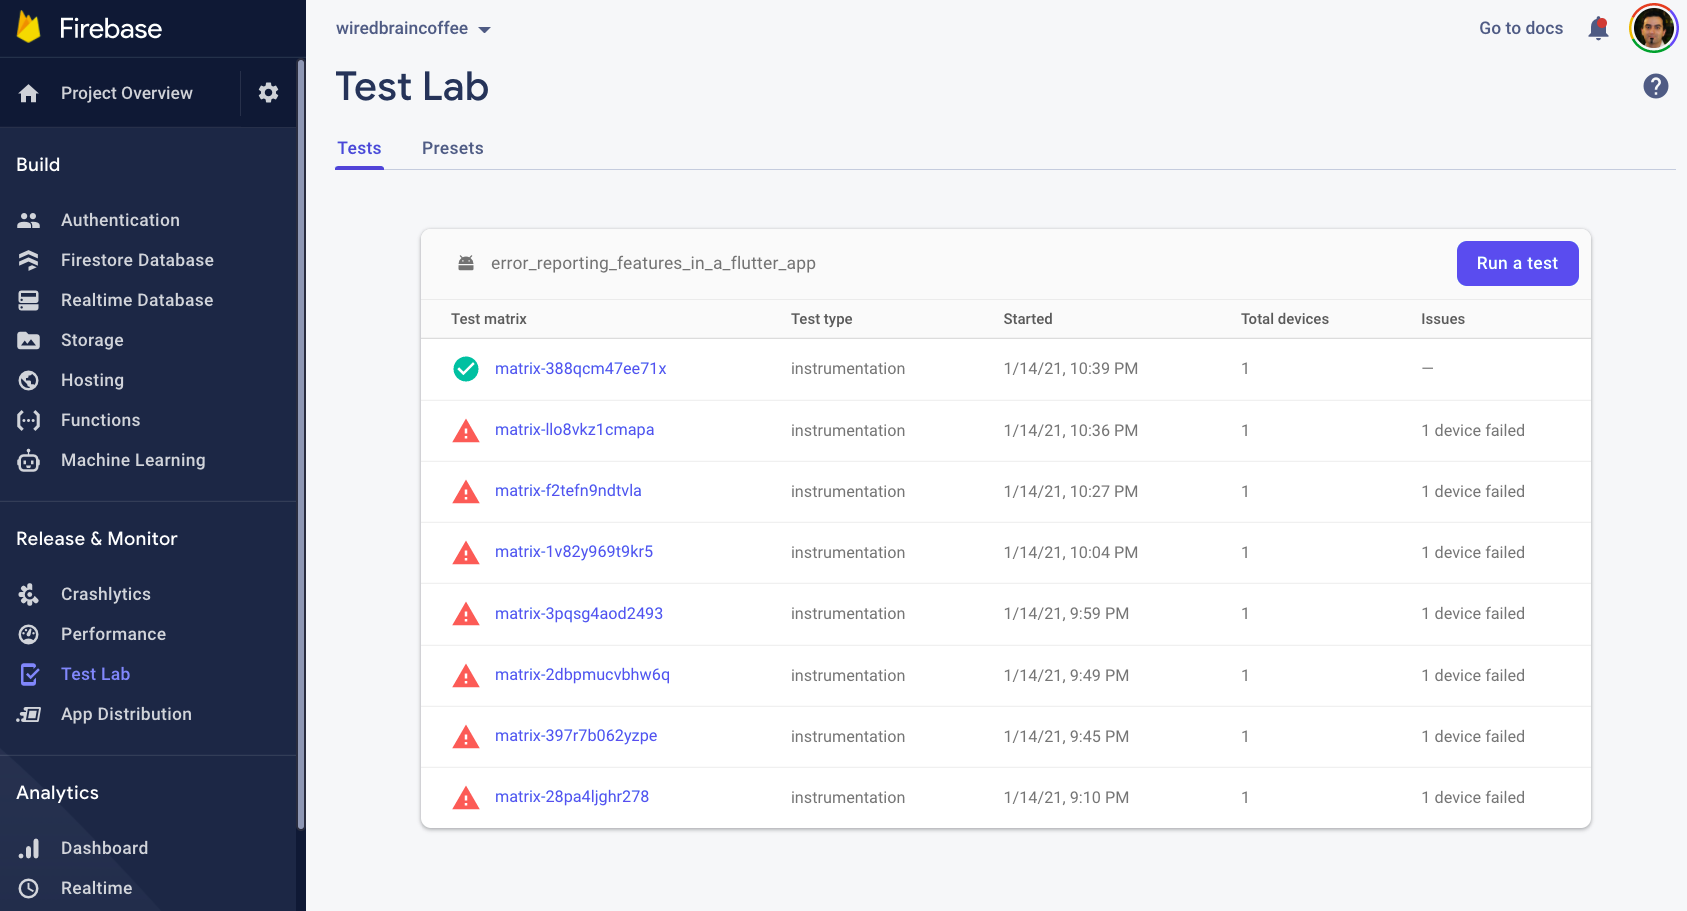This screenshot has height=911, width=1687.
Task: Click the Test type column header
Action: click(822, 319)
